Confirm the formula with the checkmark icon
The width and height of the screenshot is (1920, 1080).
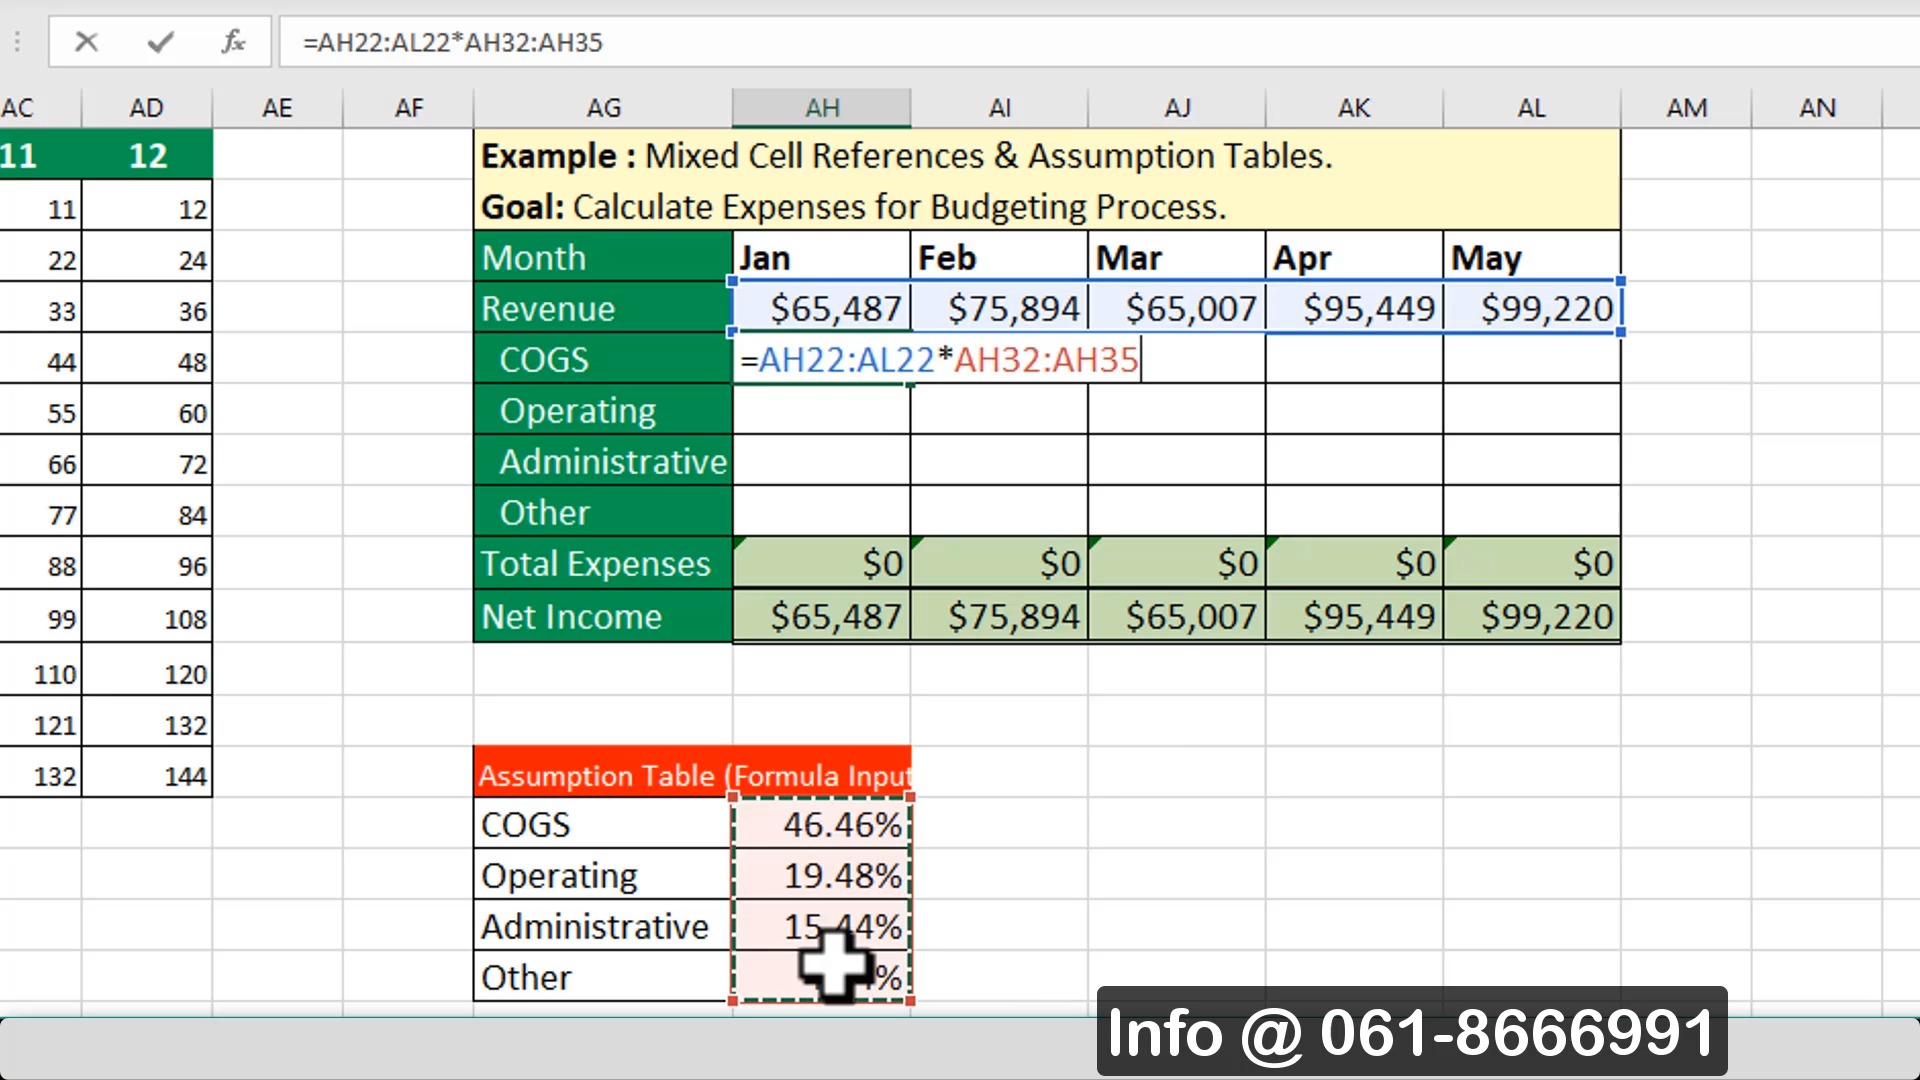point(160,42)
